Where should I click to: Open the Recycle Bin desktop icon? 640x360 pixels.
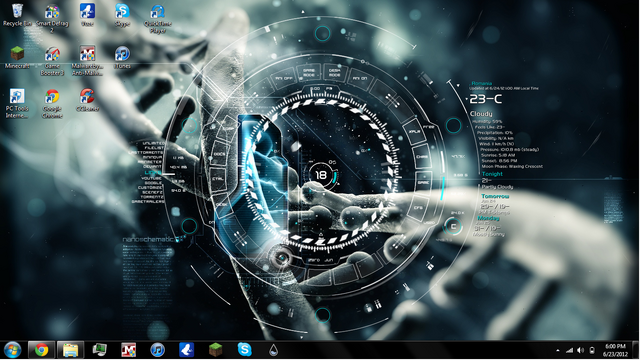[x=17, y=15]
